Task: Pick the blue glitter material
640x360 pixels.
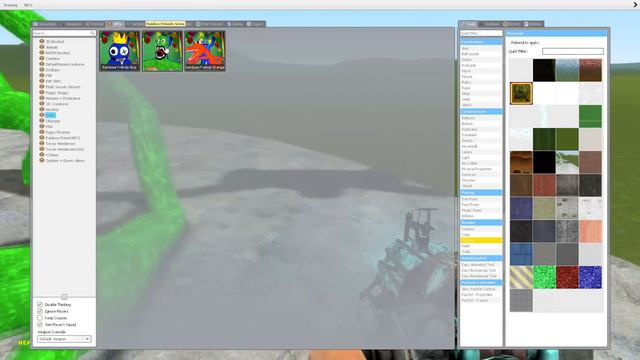Action: pos(590,277)
